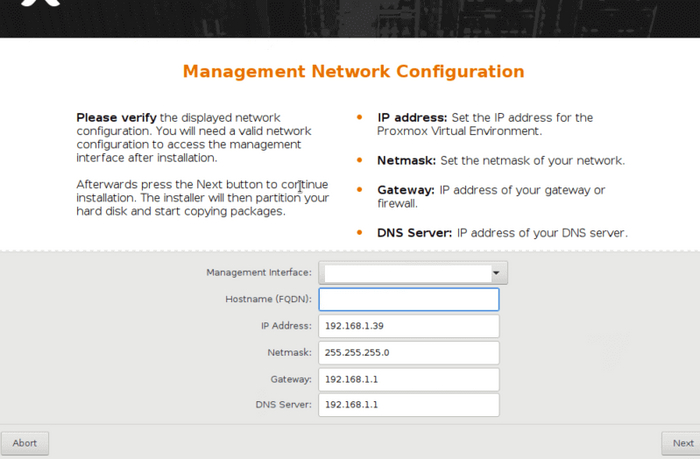This screenshot has width=700, height=459.
Task: Click the orange bullet beside IP address description
Action: [x=360, y=118]
